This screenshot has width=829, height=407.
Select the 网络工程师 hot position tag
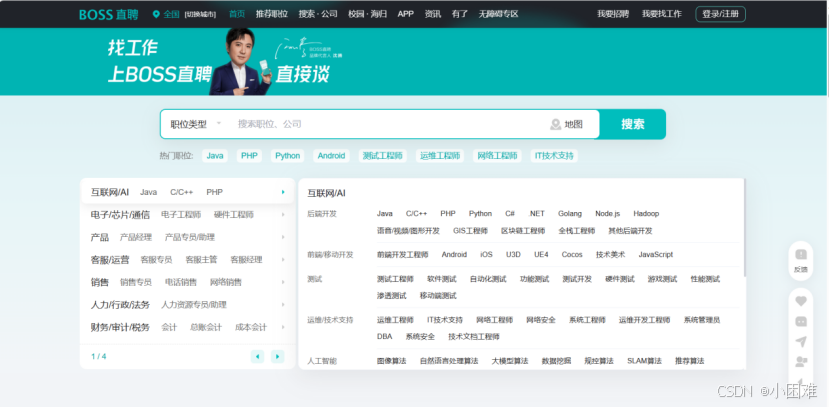tap(497, 156)
